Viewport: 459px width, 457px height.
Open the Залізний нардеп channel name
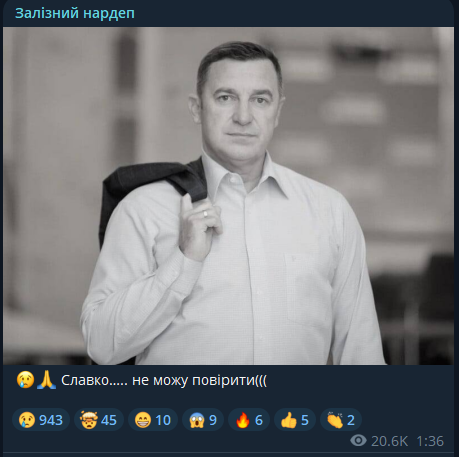tap(75, 13)
